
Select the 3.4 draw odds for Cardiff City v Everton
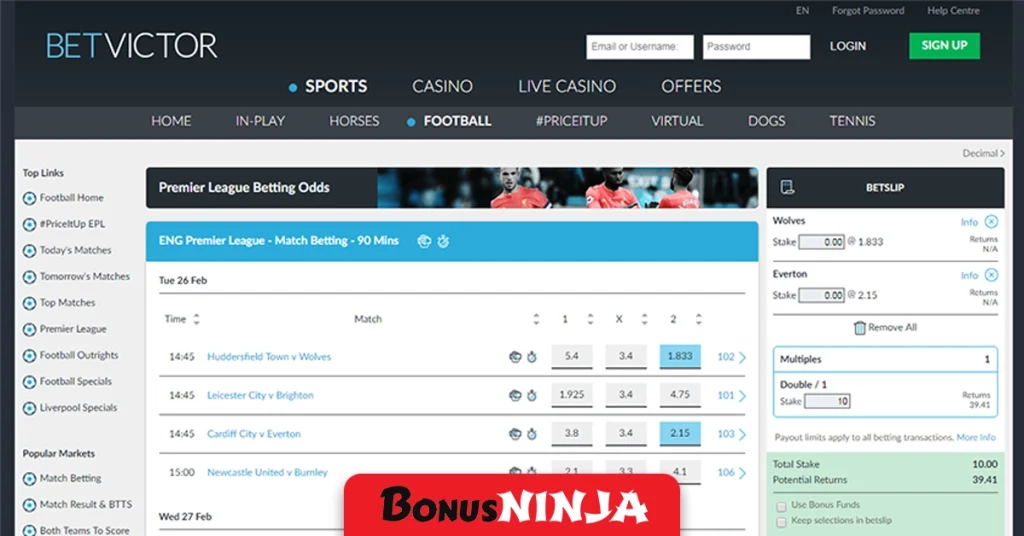(x=626, y=433)
